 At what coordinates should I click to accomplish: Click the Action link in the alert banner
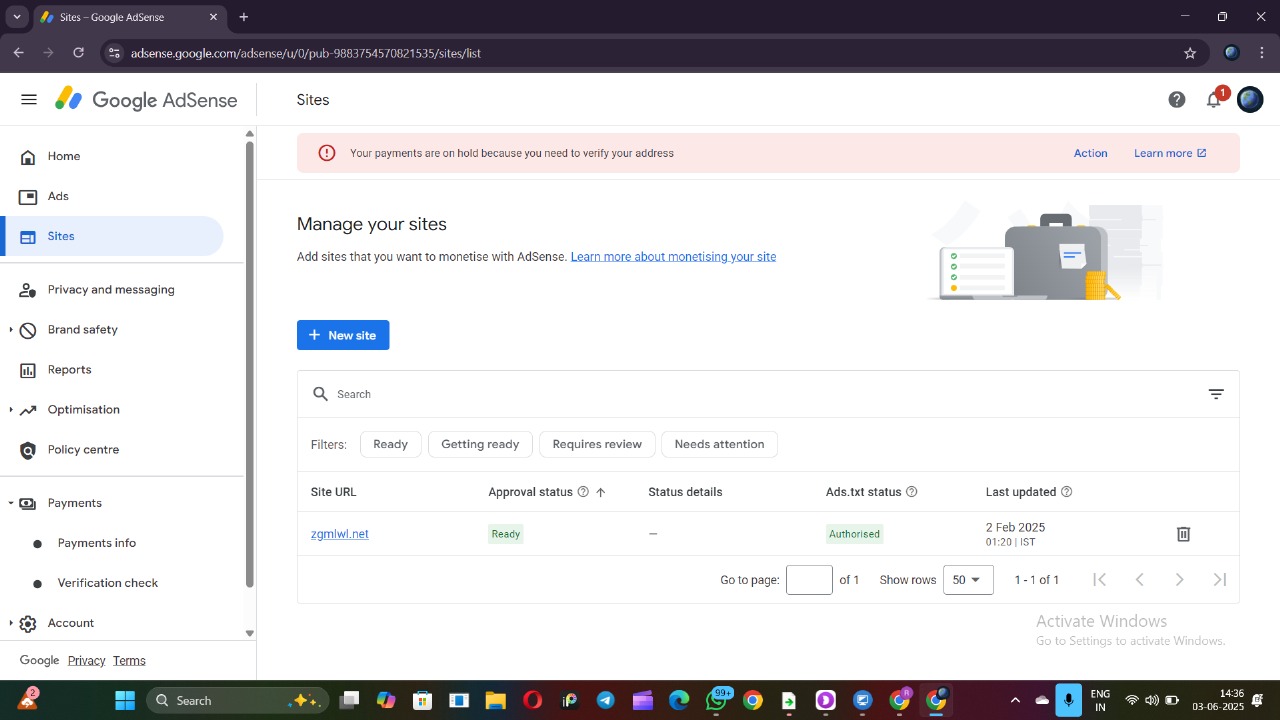pyautogui.click(x=1090, y=153)
